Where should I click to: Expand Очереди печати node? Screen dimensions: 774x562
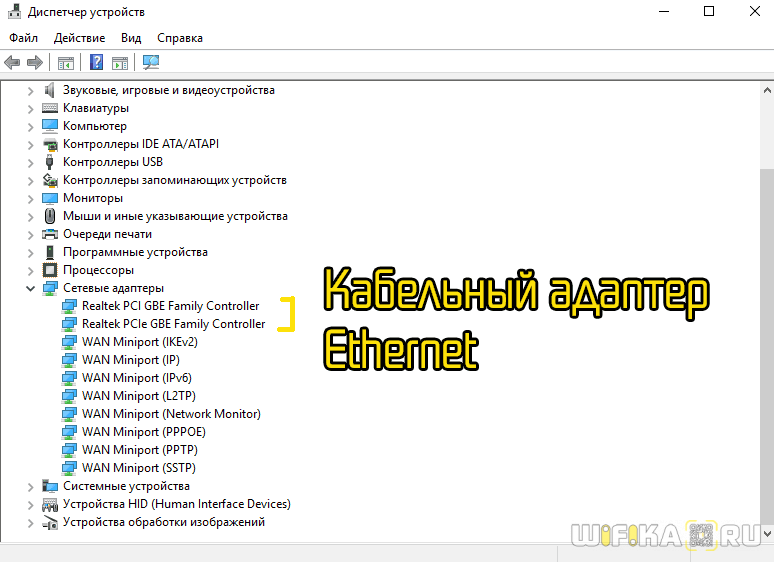click(x=31, y=235)
